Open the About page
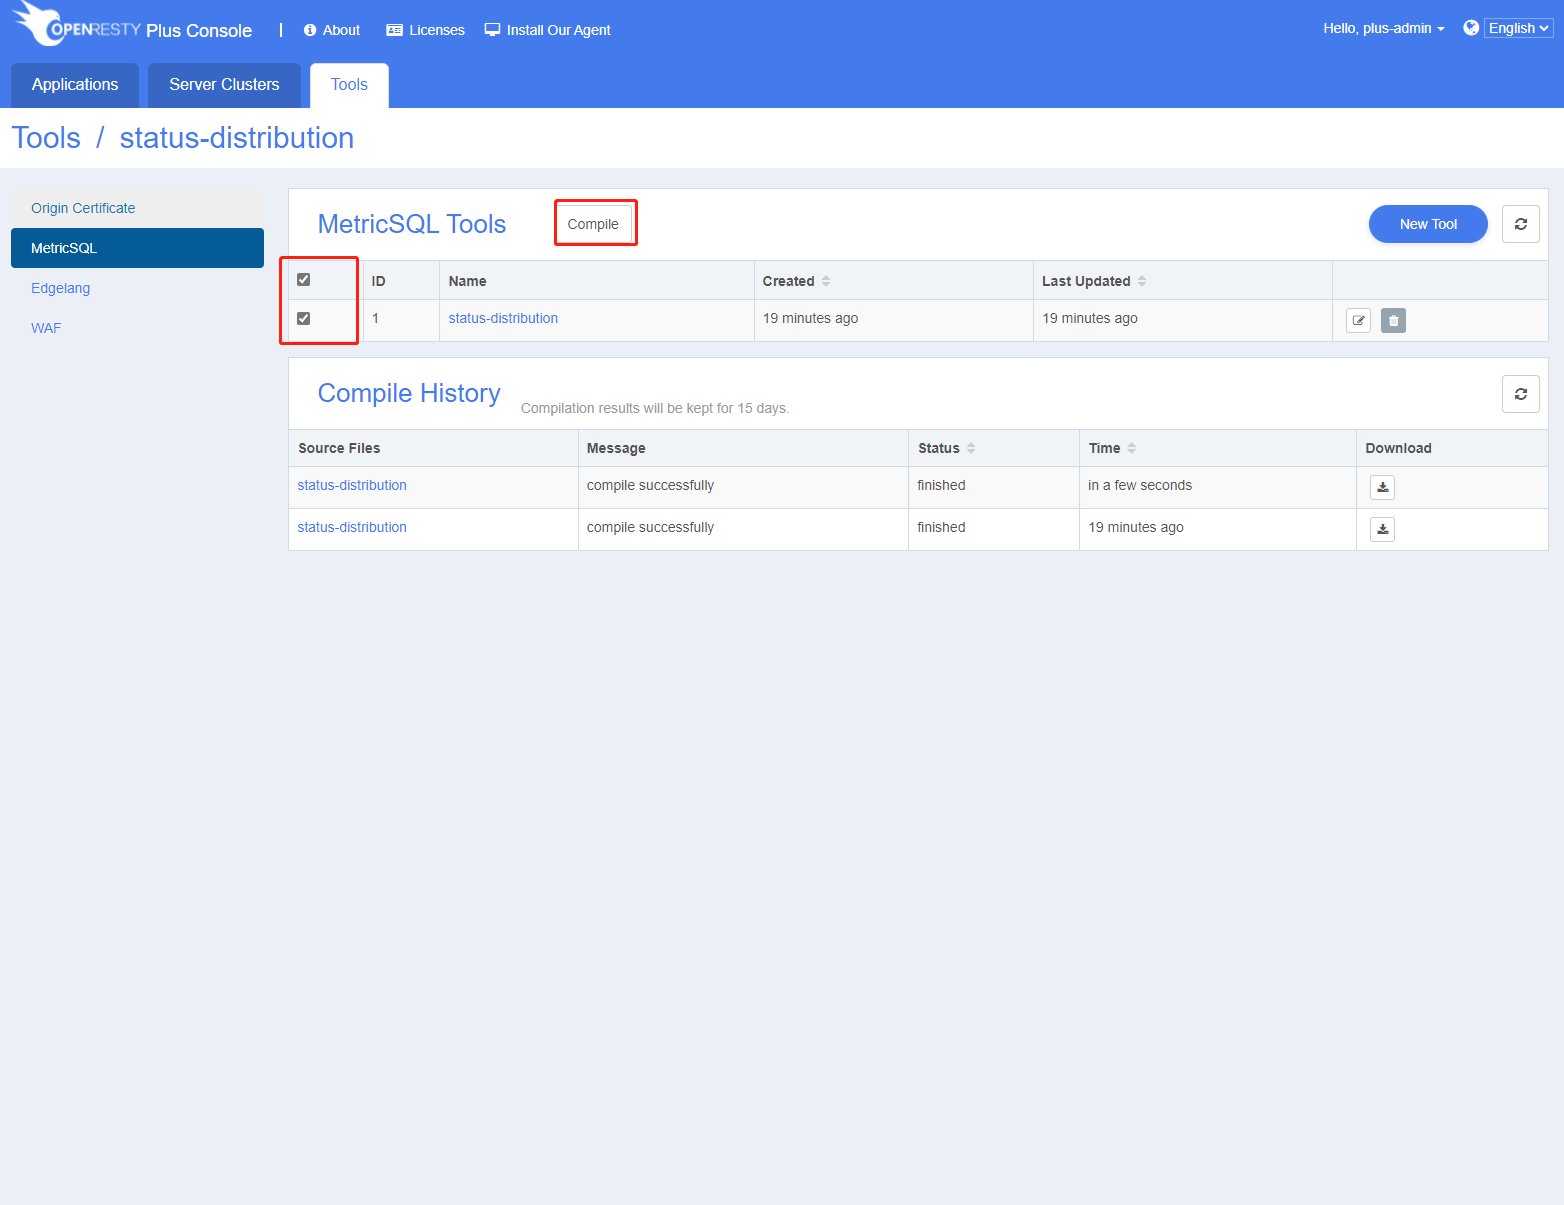The image size is (1564, 1205). coord(332,30)
